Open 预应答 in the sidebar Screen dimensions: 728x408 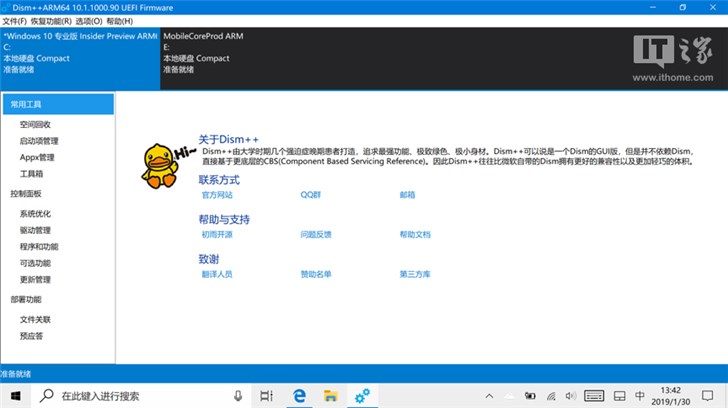click(x=31, y=336)
